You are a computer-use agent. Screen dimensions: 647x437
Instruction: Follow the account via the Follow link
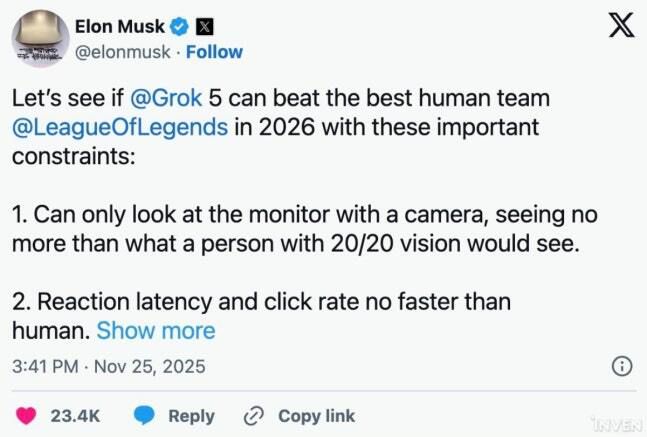214,52
